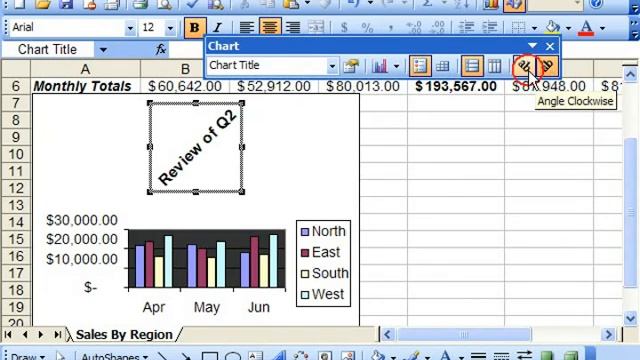
Task: Toggle Angle Counterclockwise text button
Action: [x=547, y=66]
